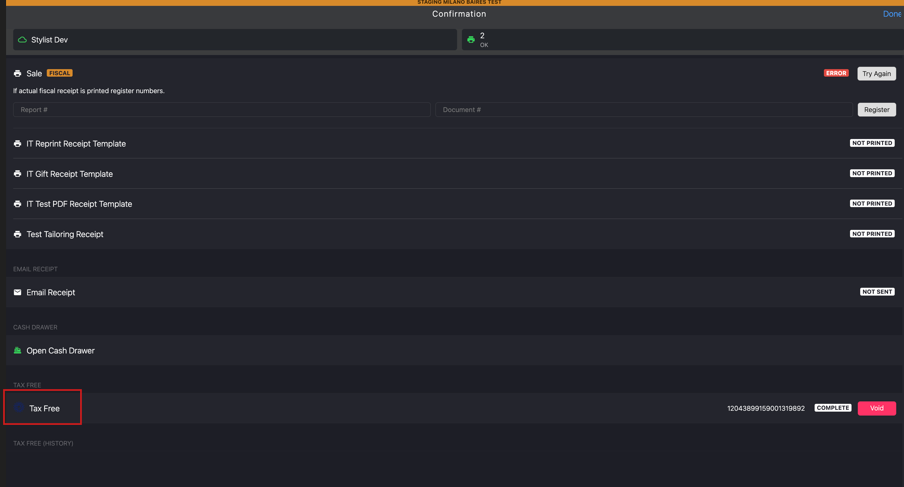
Task: Select IT Gift Receipt Template row
Action: click(x=454, y=173)
